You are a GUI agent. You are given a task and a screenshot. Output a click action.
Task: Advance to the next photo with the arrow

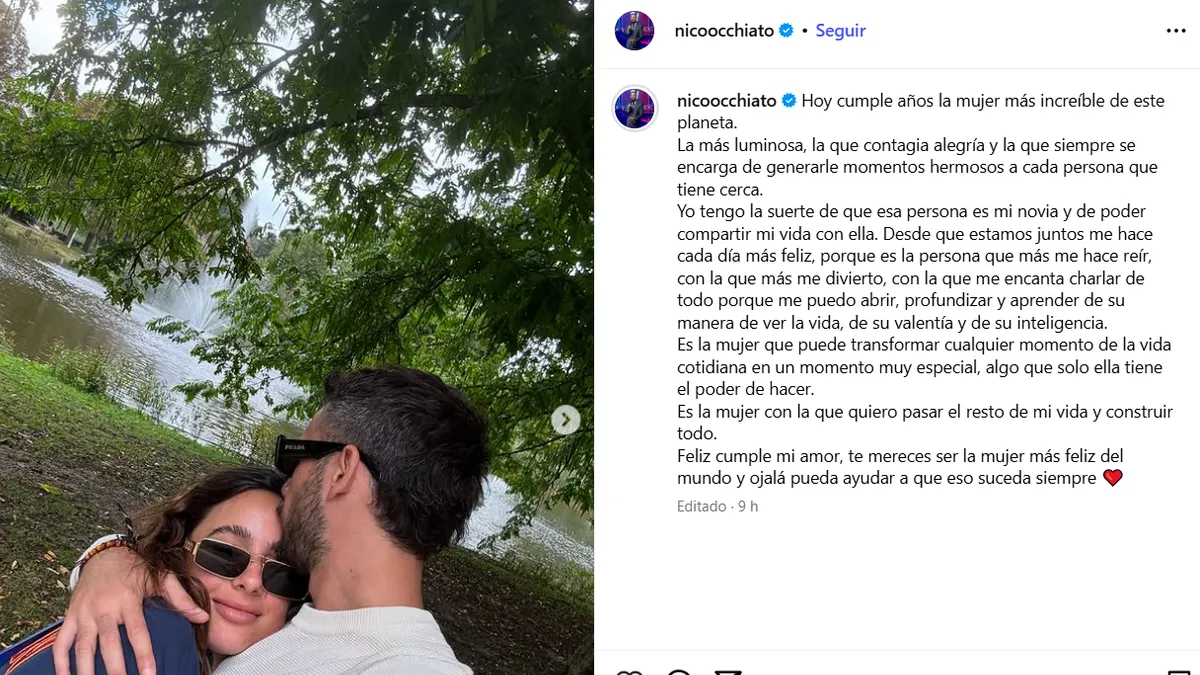point(566,420)
